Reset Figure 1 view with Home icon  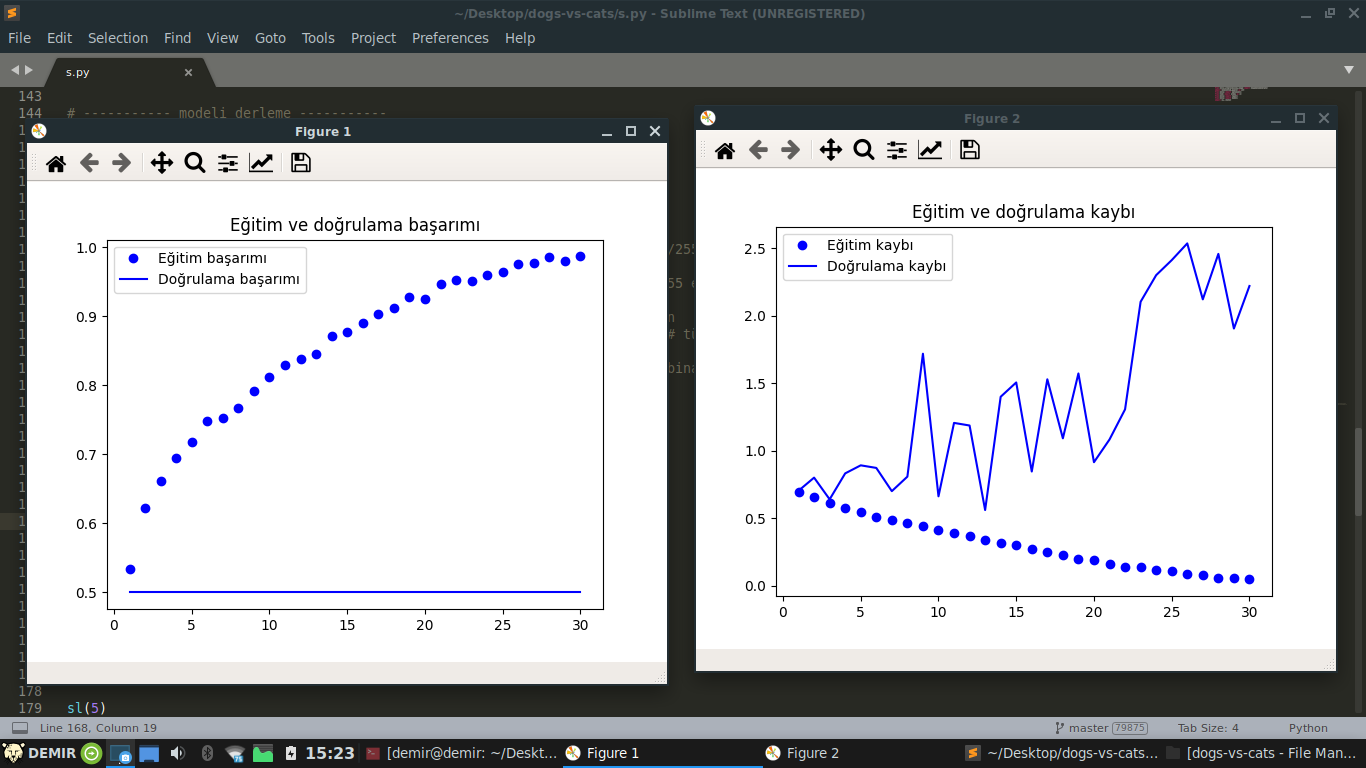(56, 163)
